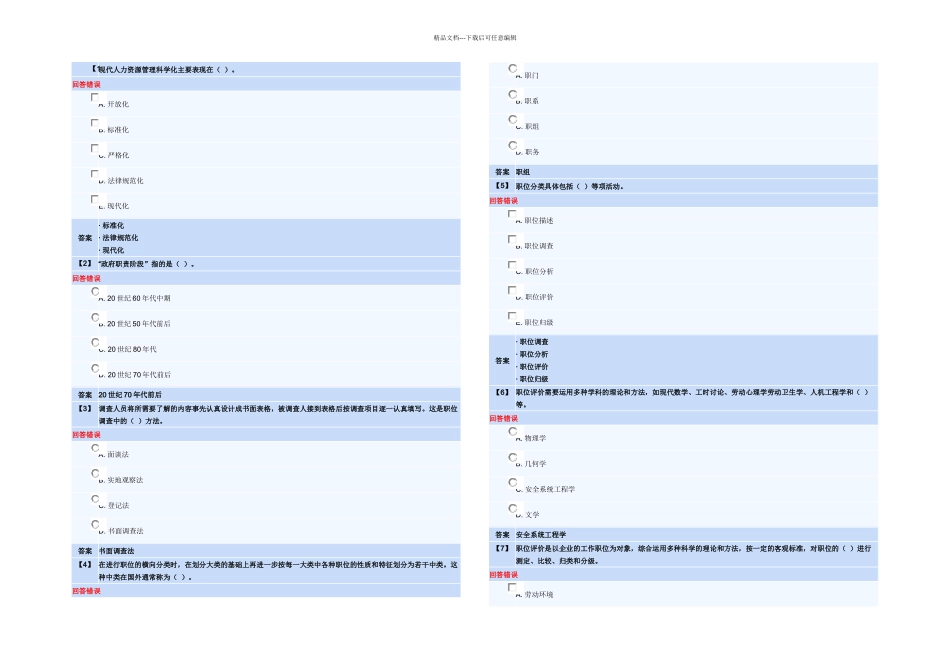Tick the 职位分析 option checkbox
The height and width of the screenshot is (672, 950).
pyautogui.click(x=512, y=265)
